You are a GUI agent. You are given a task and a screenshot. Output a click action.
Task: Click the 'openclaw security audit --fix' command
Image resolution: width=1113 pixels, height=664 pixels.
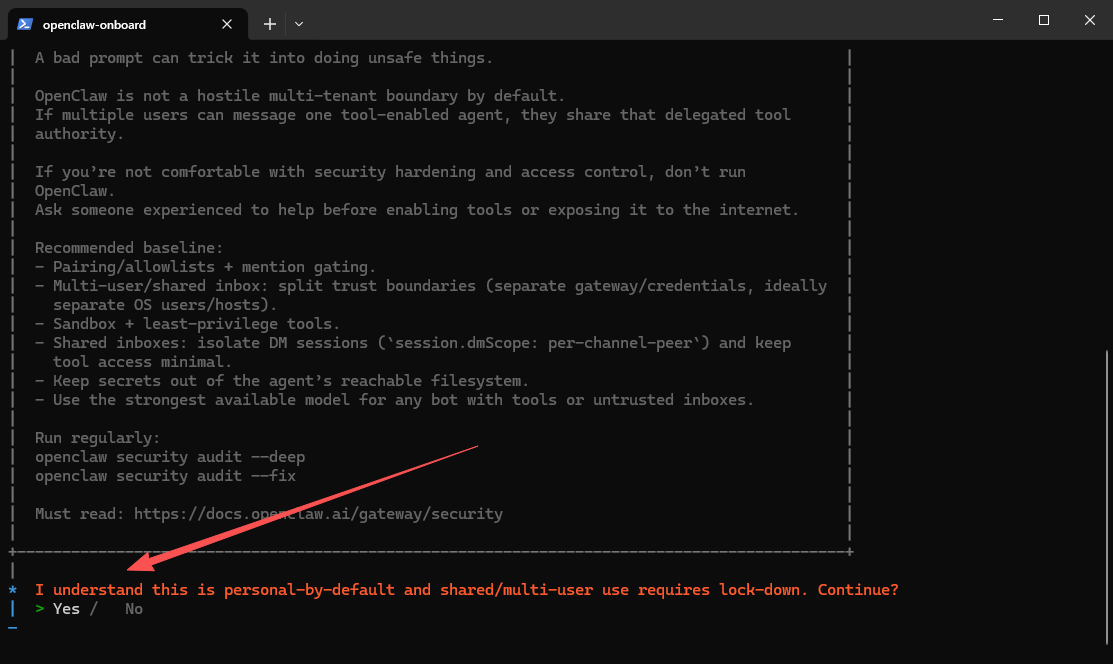[165, 476]
